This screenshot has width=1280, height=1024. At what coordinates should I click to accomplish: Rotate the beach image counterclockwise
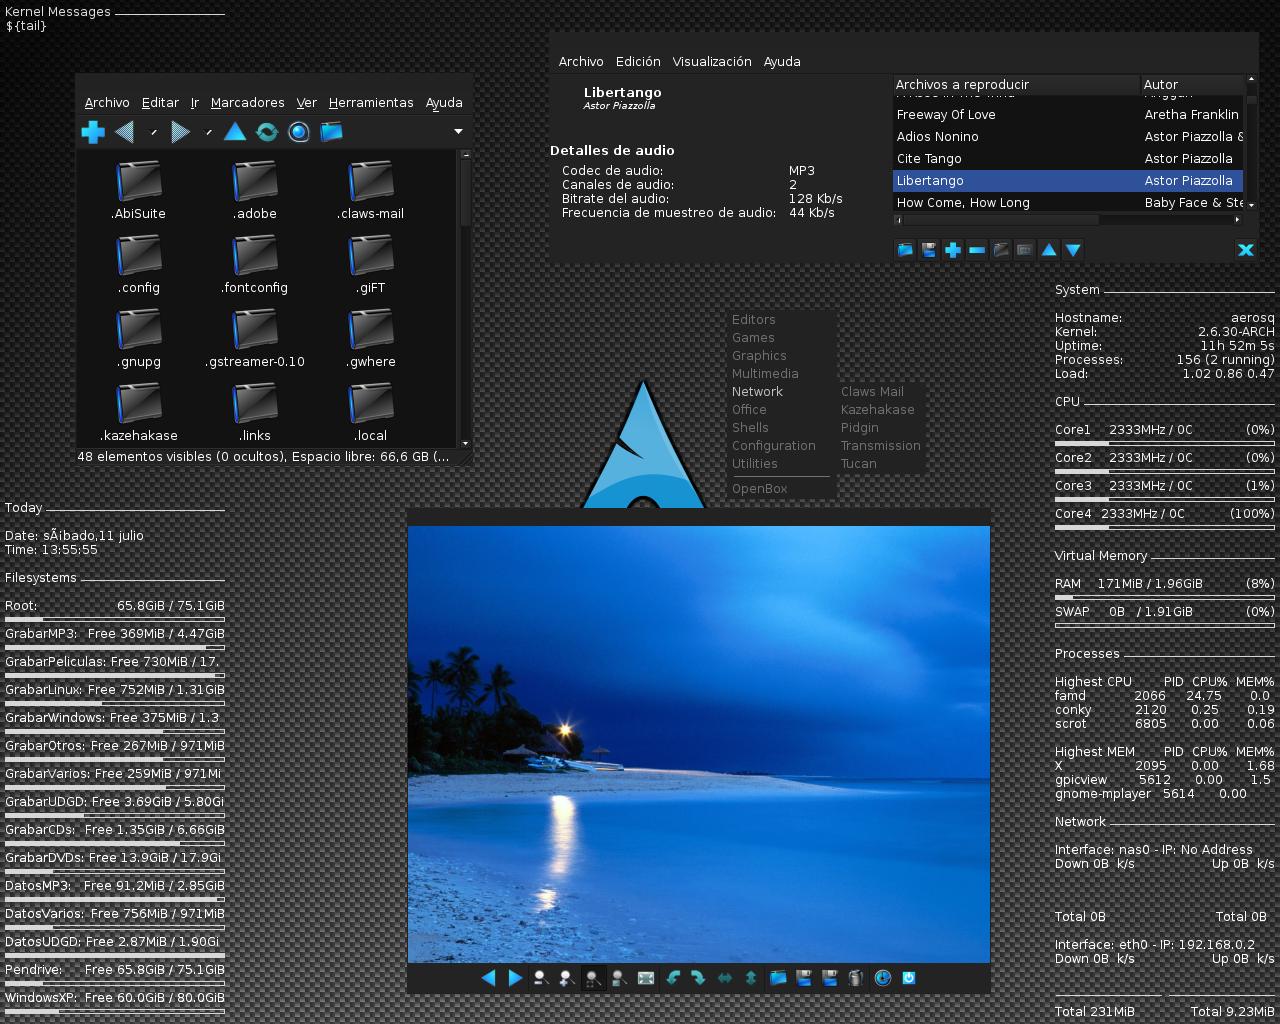[672, 977]
